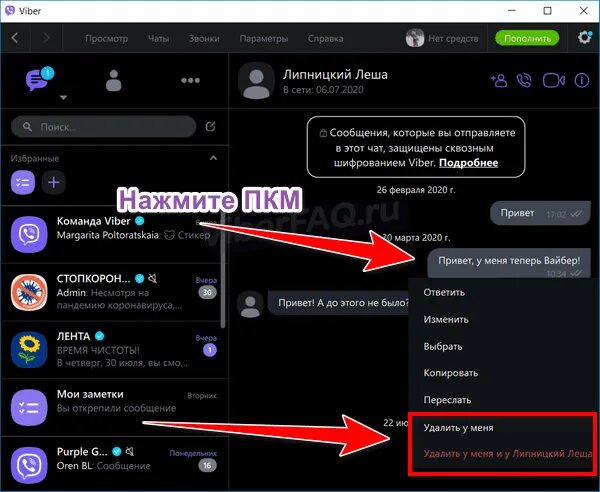Open the chats tab with message bubble icon

pyautogui.click(x=38, y=80)
